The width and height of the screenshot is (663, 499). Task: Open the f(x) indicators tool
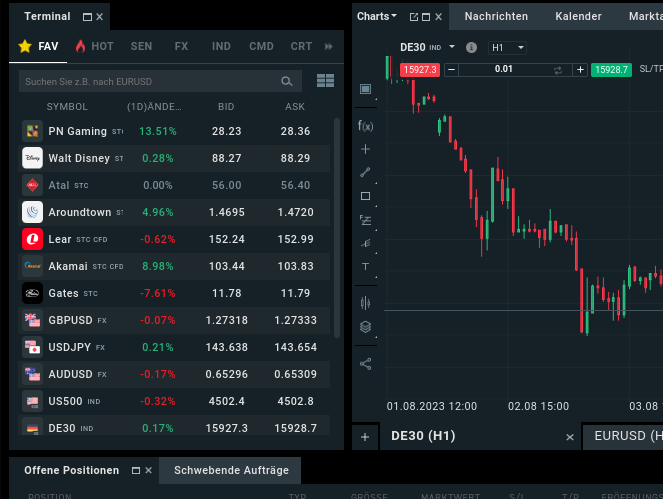coord(365,126)
